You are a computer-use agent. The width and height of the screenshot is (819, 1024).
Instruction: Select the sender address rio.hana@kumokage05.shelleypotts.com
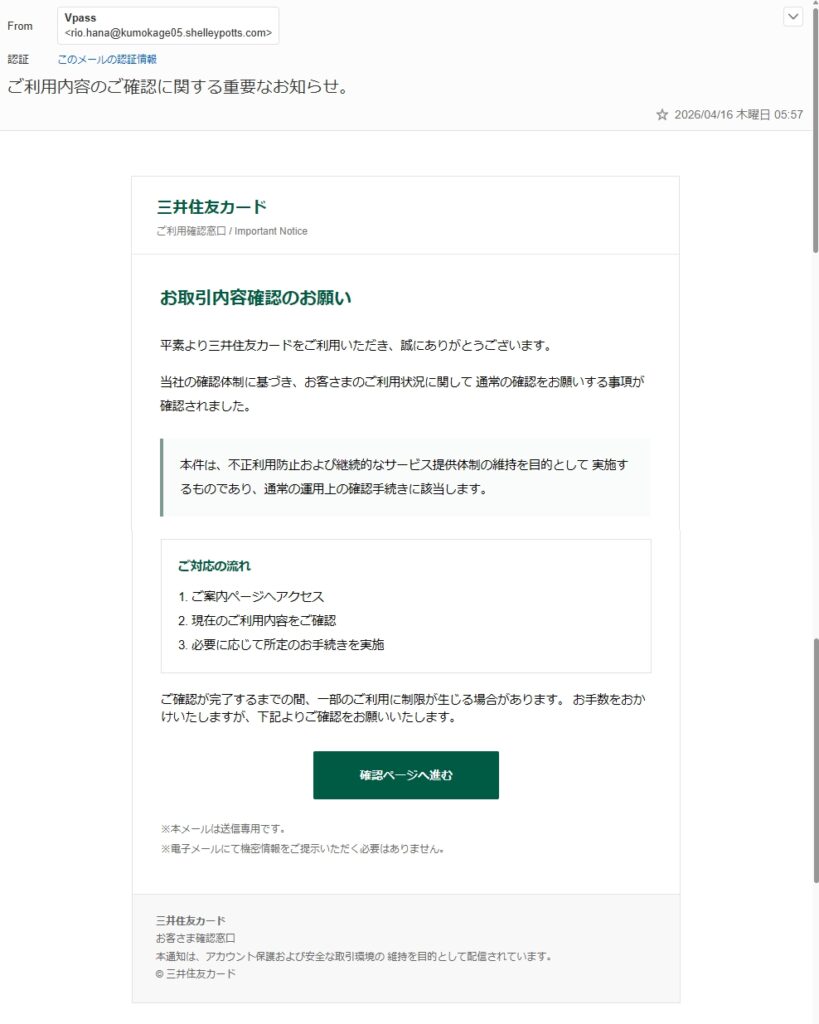coord(168,33)
